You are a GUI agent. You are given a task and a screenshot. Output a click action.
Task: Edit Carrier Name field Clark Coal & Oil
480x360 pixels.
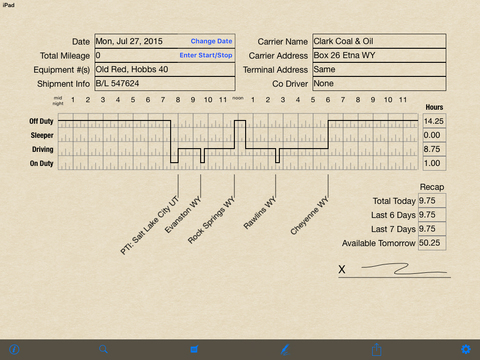pyautogui.click(x=379, y=41)
